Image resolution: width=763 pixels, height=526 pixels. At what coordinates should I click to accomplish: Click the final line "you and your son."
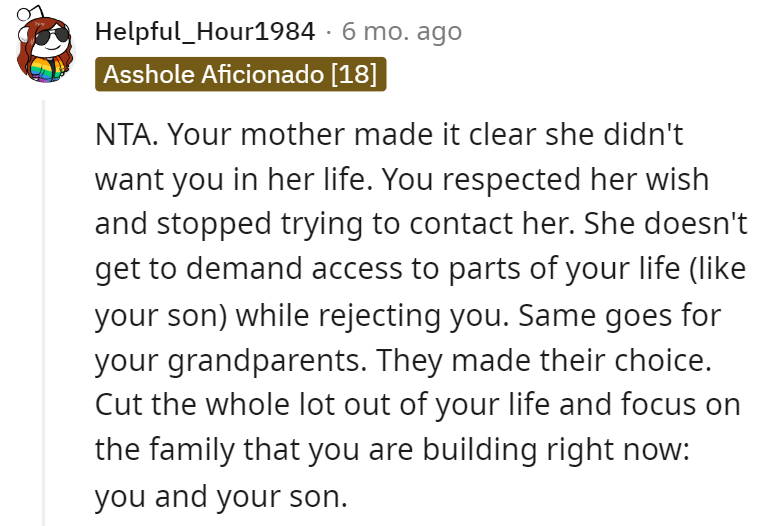[221, 495]
